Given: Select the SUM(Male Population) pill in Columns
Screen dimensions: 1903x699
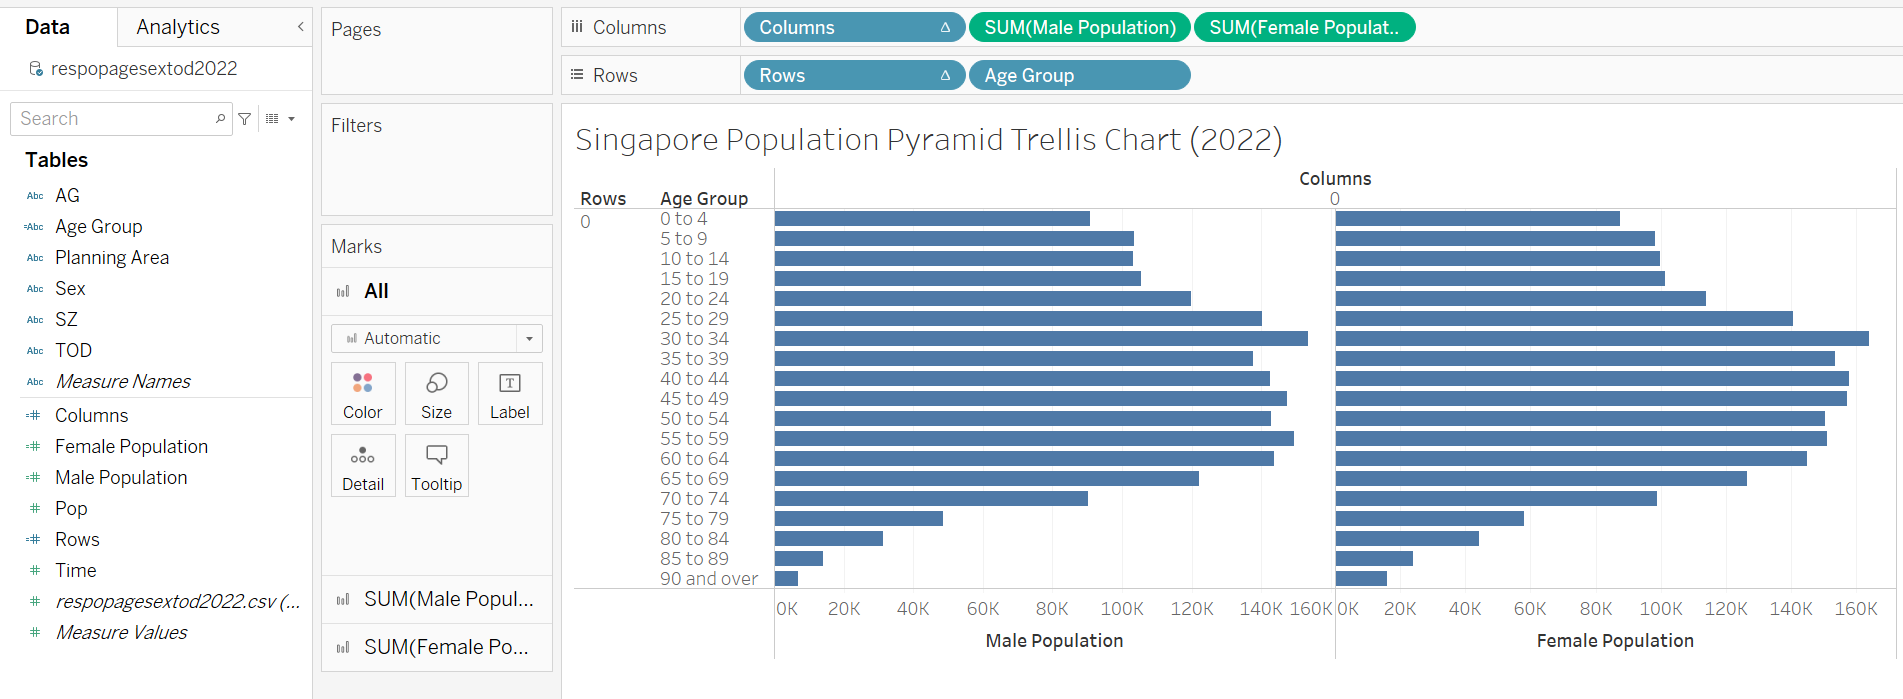Looking at the screenshot, I should click(1079, 27).
